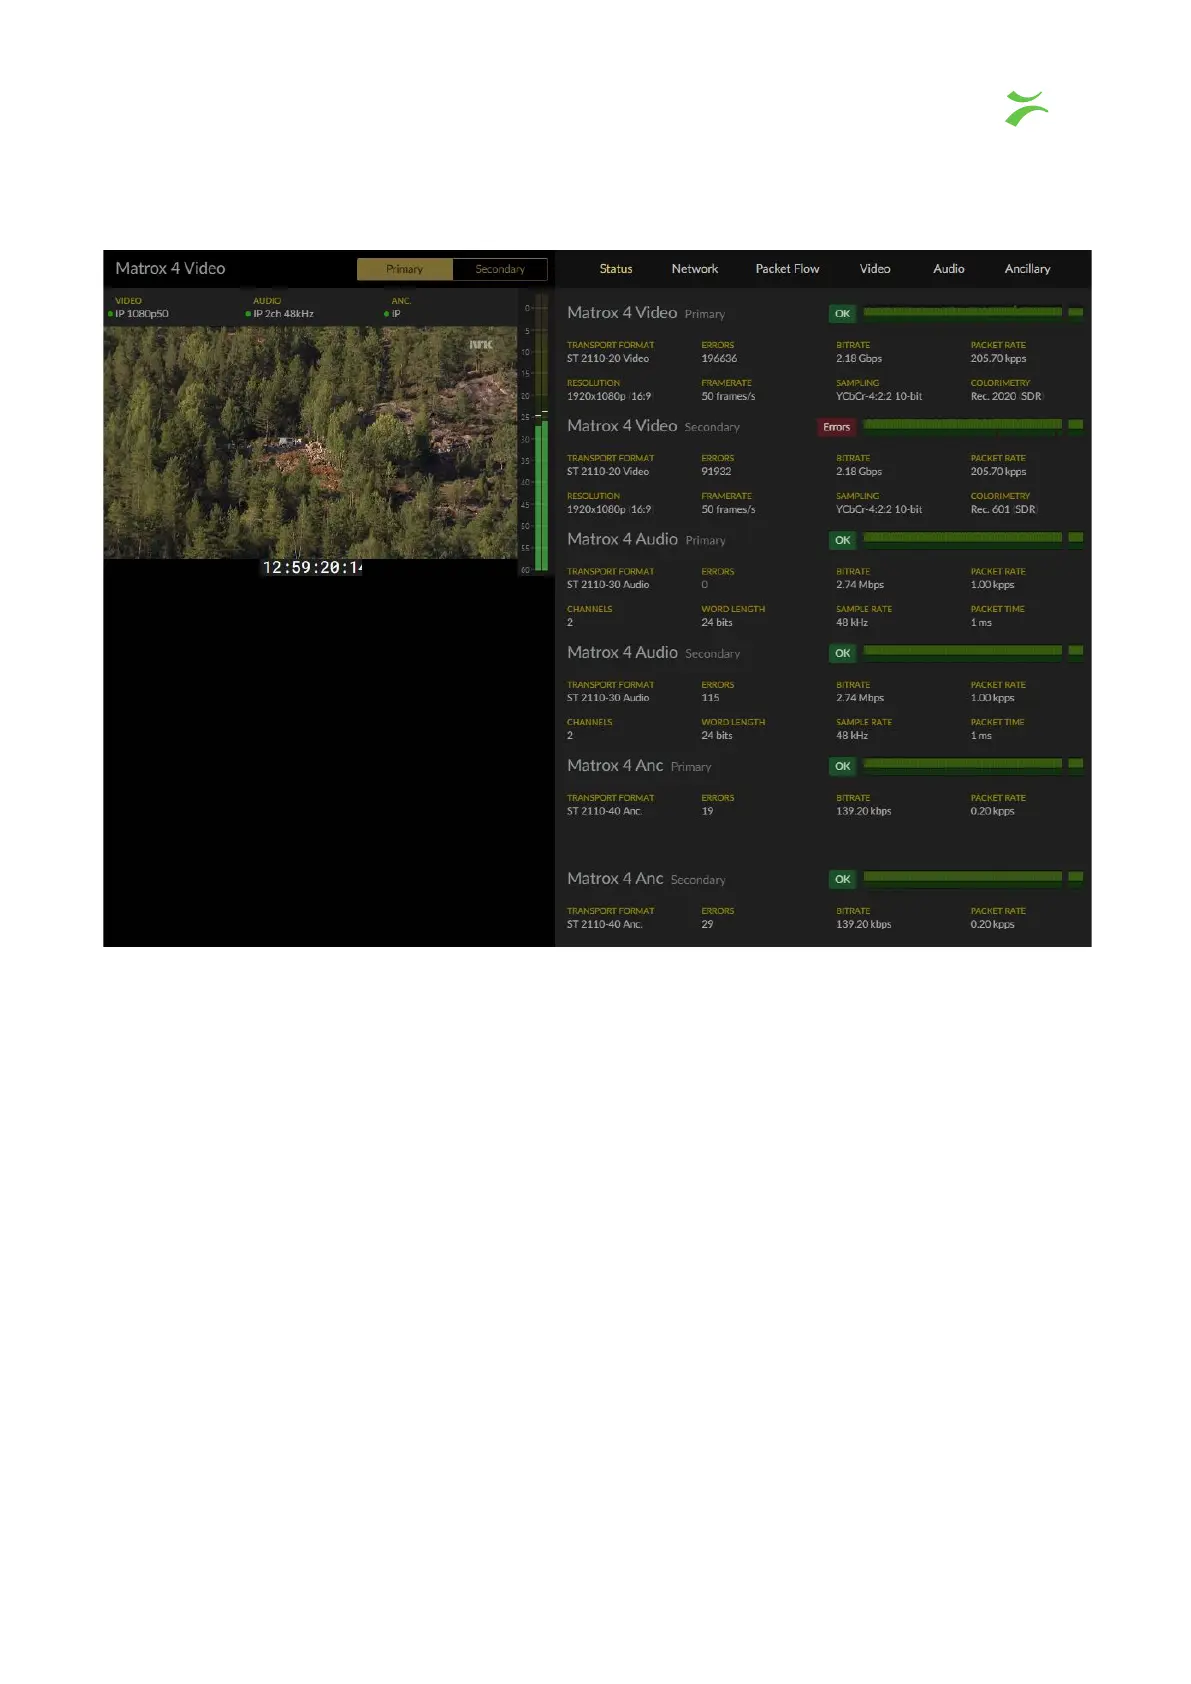1191x1684 pixels.
Task: Click '139.20 kbps' bitrate under Anc Primary
Action: coord(863,811)
